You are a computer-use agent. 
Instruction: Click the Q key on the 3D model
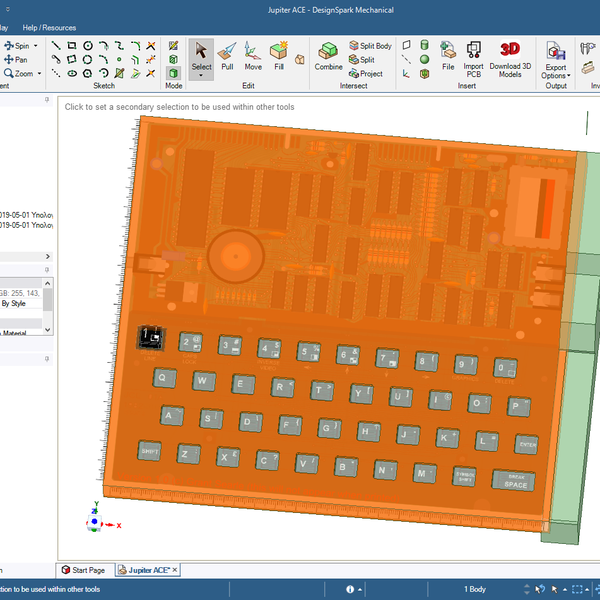tap(163, 378)
